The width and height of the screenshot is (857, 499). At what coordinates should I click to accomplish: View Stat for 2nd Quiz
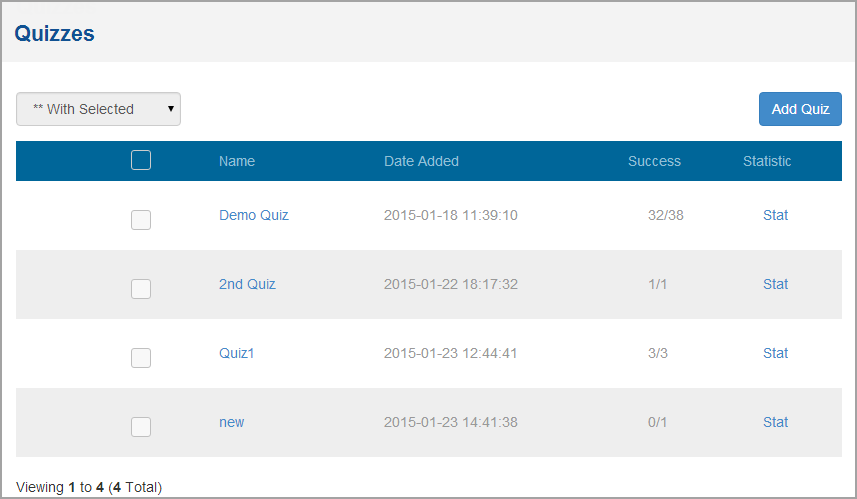pos(775,284)
